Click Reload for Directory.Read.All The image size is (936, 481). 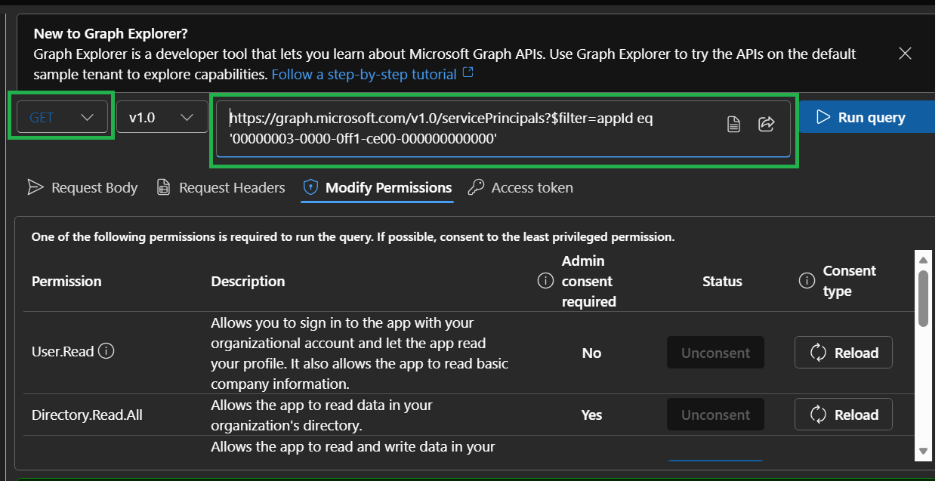843,415
